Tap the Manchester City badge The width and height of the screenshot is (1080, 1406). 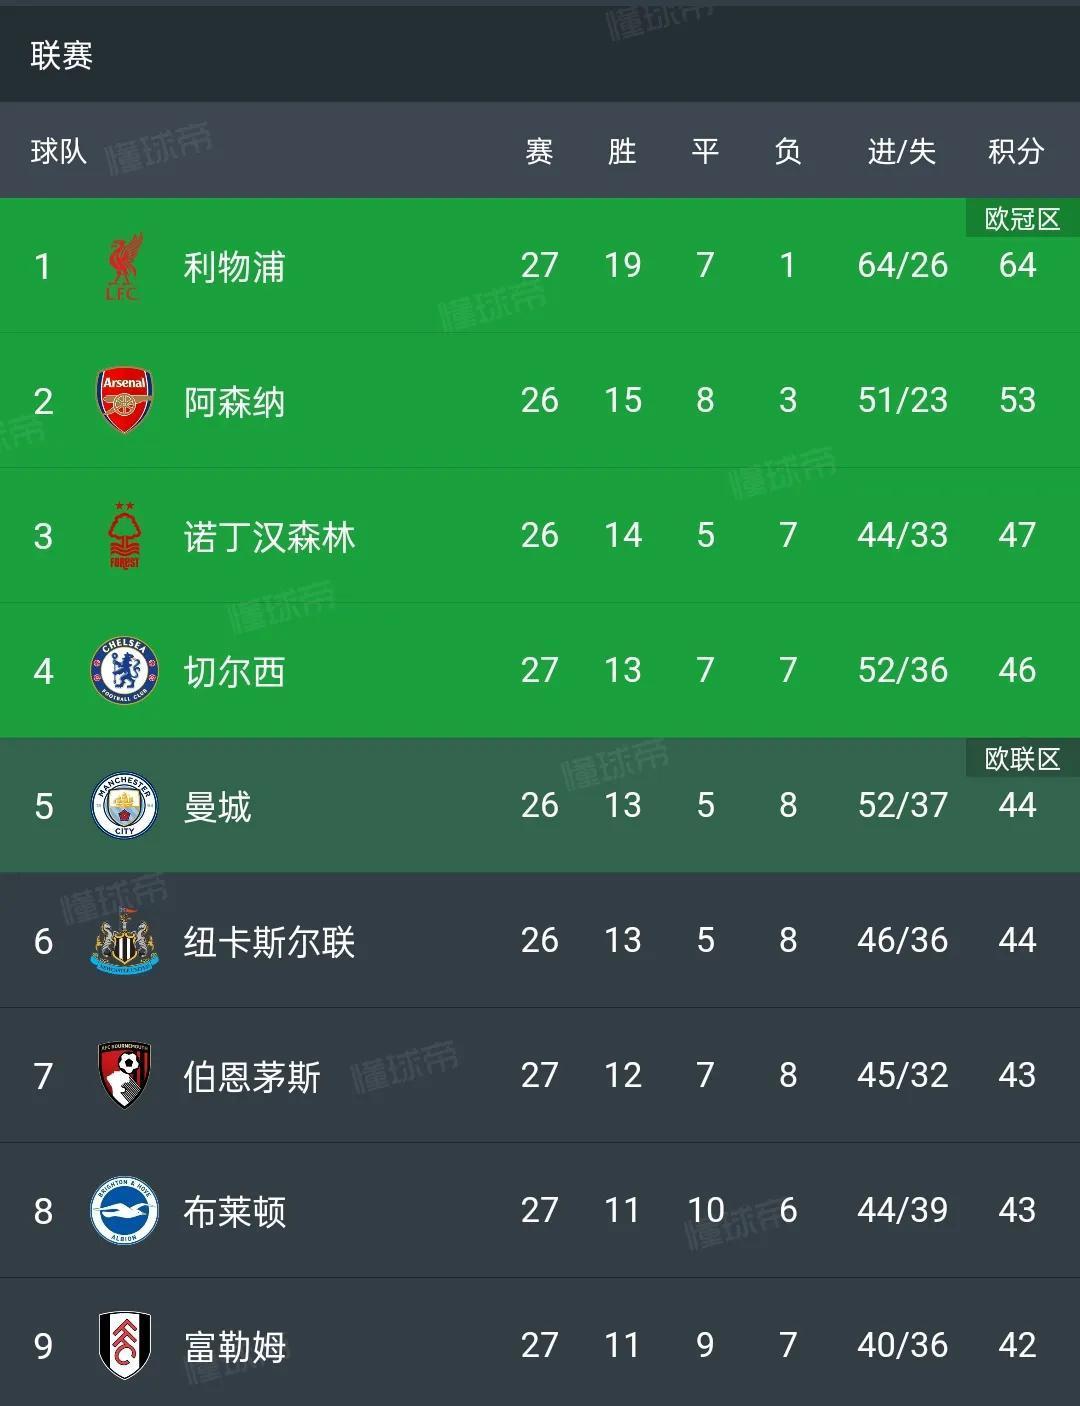124,806
